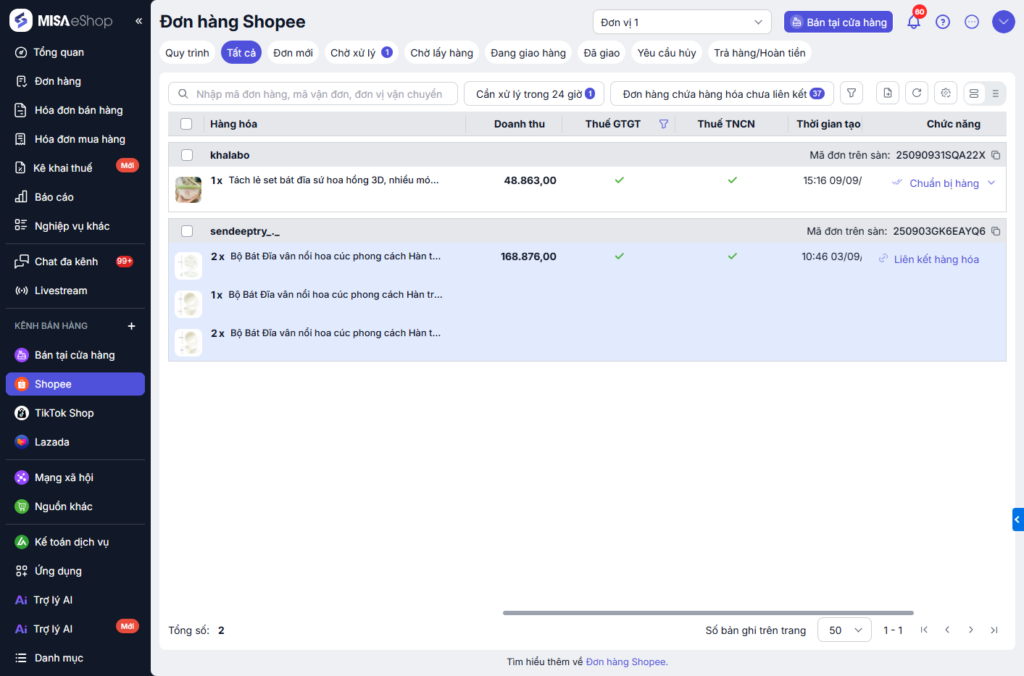Click the Bán tại cửa hàng header button
This screenshot has height=676, width=1024.
point(838,22)
